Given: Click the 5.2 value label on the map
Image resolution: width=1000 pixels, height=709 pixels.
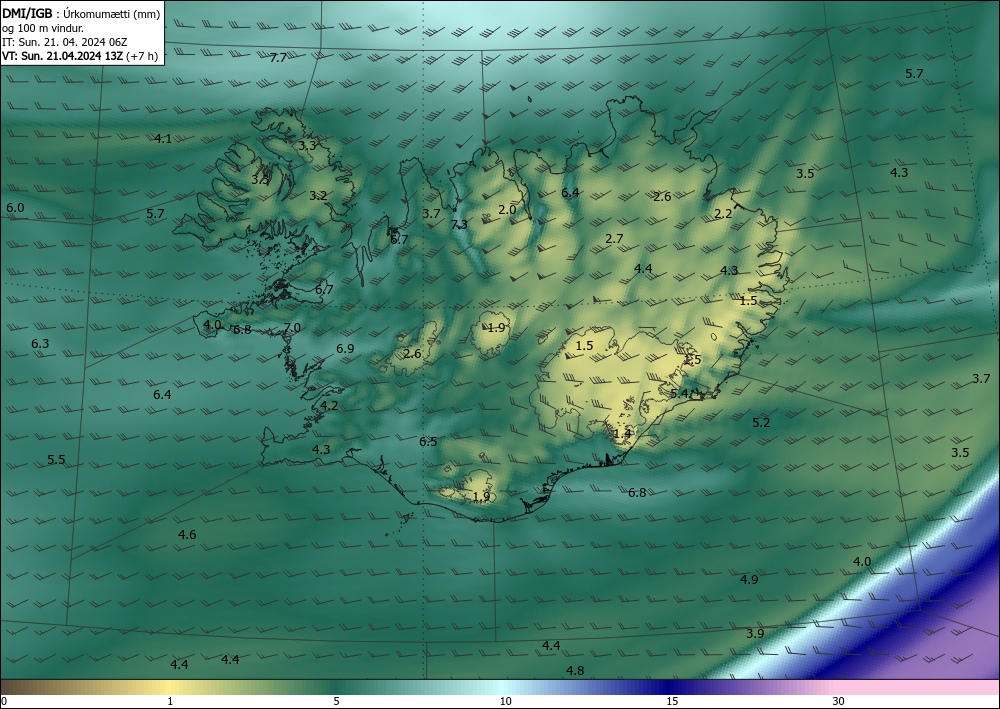Looking at the screenshot, I should coord(761,422).
